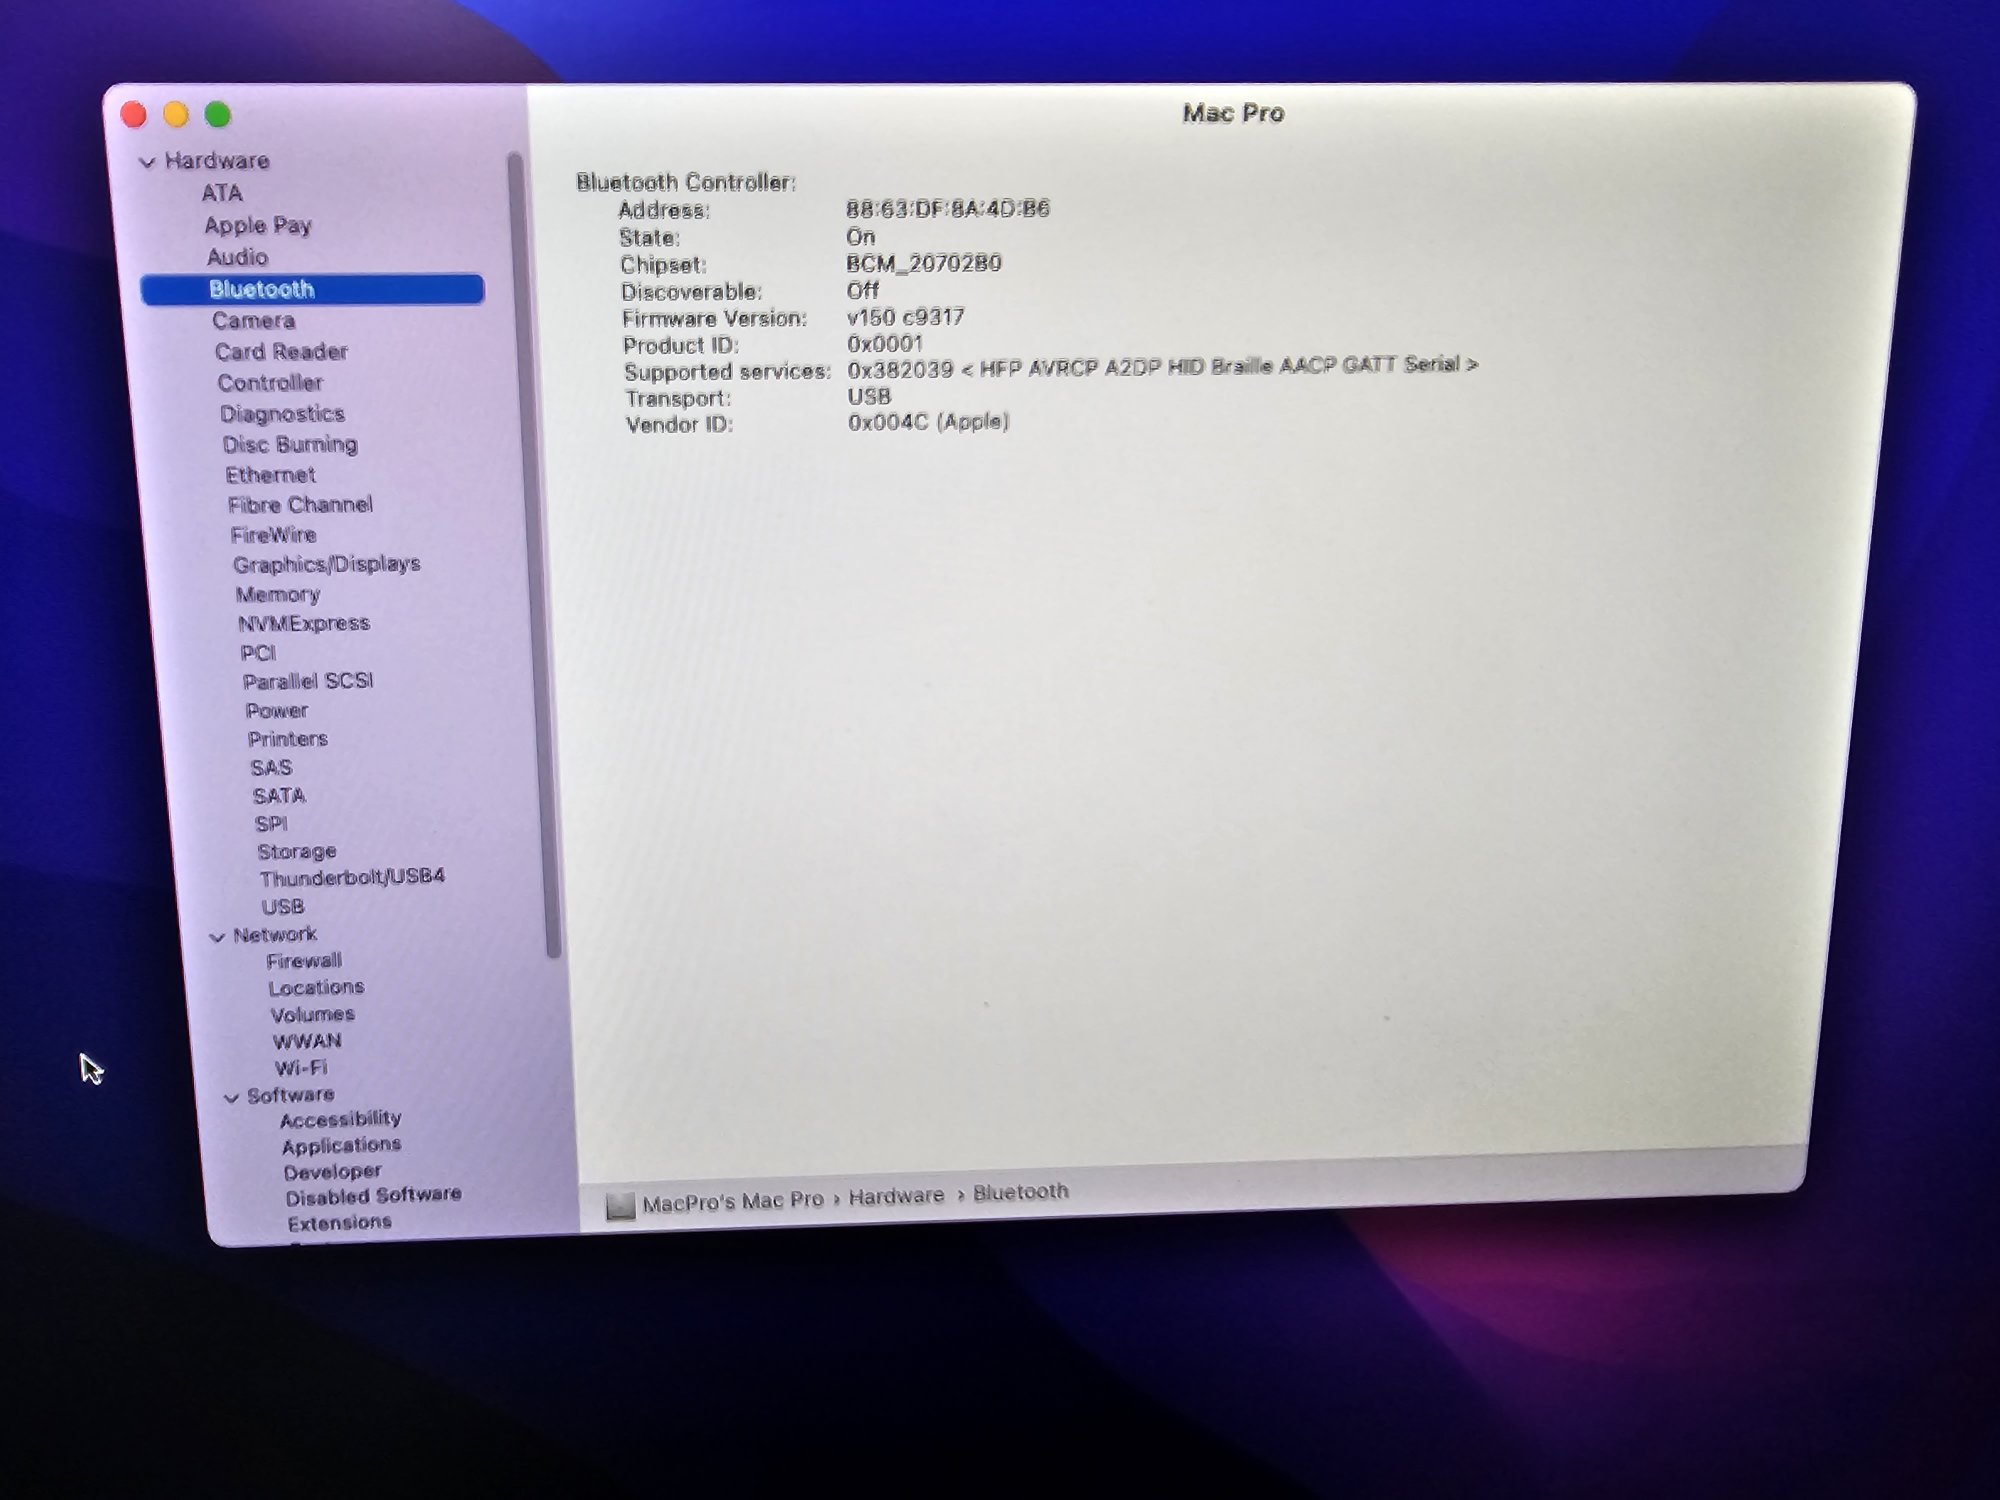Click Hardware in the path bar
The height and width of the screenshot is (1500, 2000).
click(896, 1196)
